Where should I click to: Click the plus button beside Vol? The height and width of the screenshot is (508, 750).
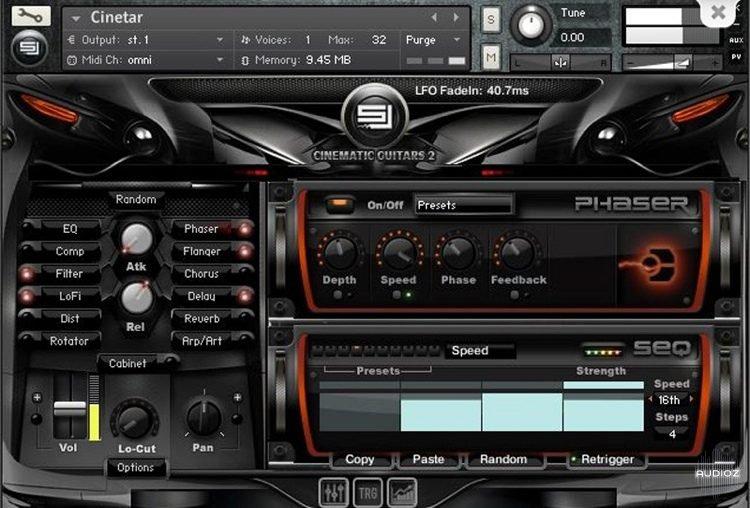pos(36,398)
